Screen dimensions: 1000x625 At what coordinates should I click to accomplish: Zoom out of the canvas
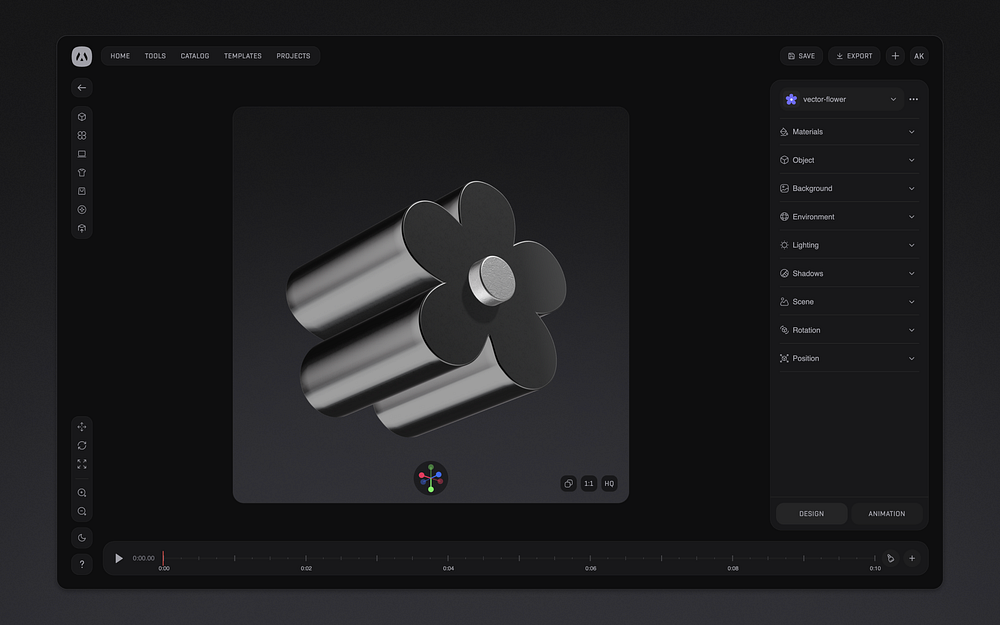[82, 511]
